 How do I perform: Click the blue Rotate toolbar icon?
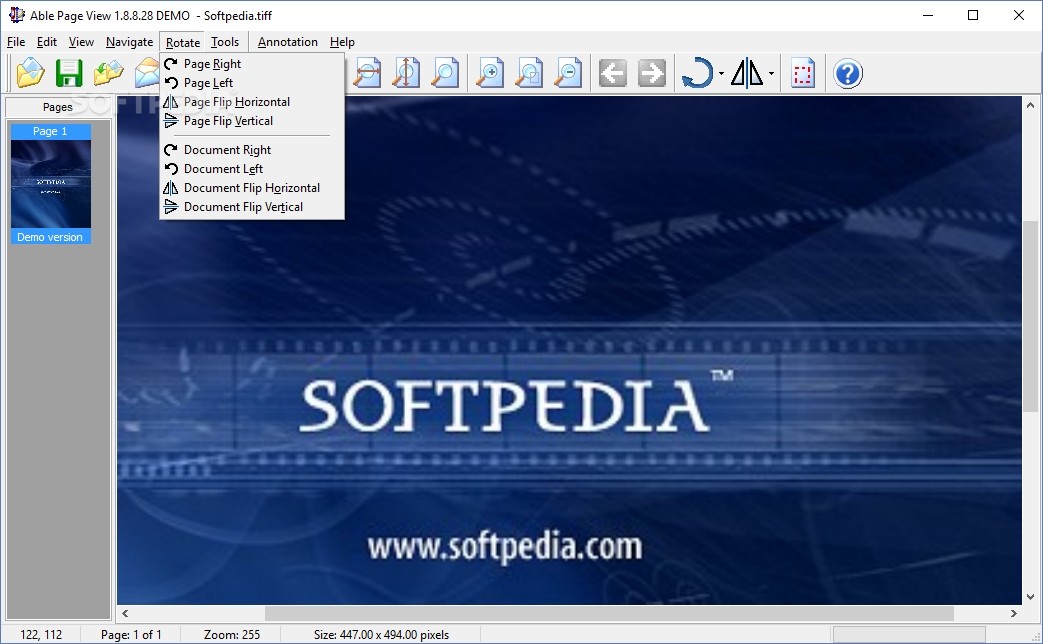point(697,73)
